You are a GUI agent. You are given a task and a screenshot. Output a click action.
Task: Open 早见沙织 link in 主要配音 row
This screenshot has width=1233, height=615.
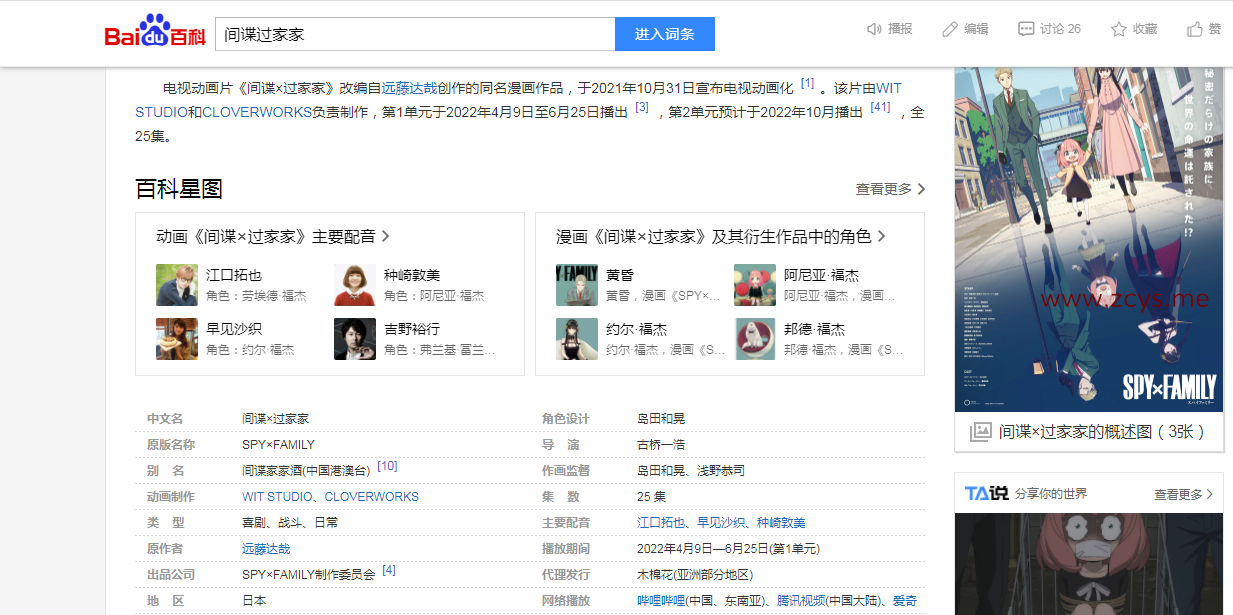tap(721, 523)
